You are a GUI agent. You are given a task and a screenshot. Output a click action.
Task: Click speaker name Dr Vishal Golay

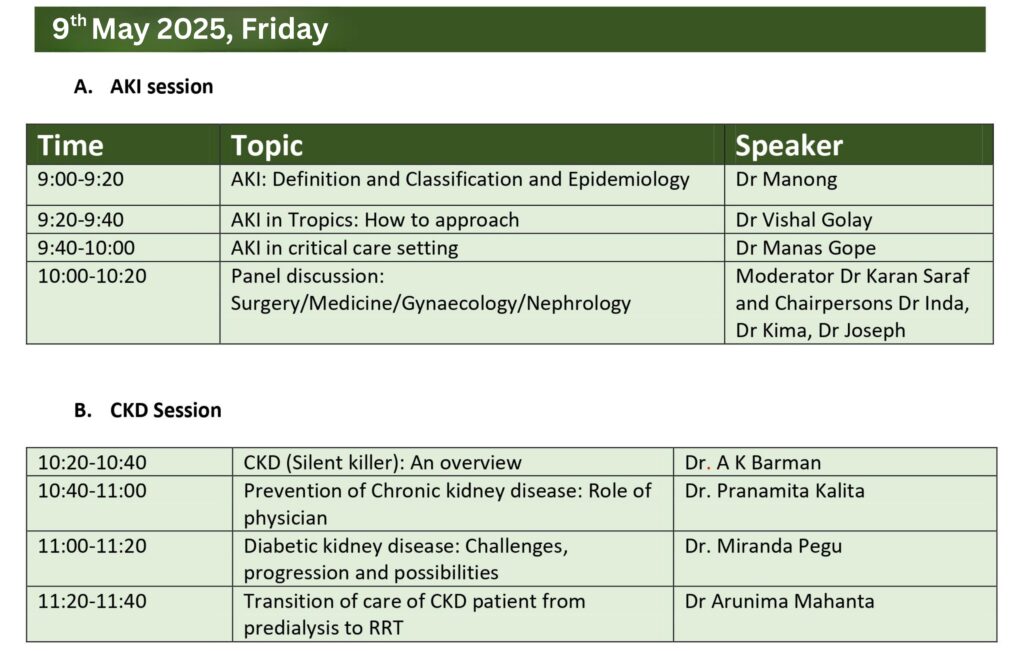coord(804,220)
